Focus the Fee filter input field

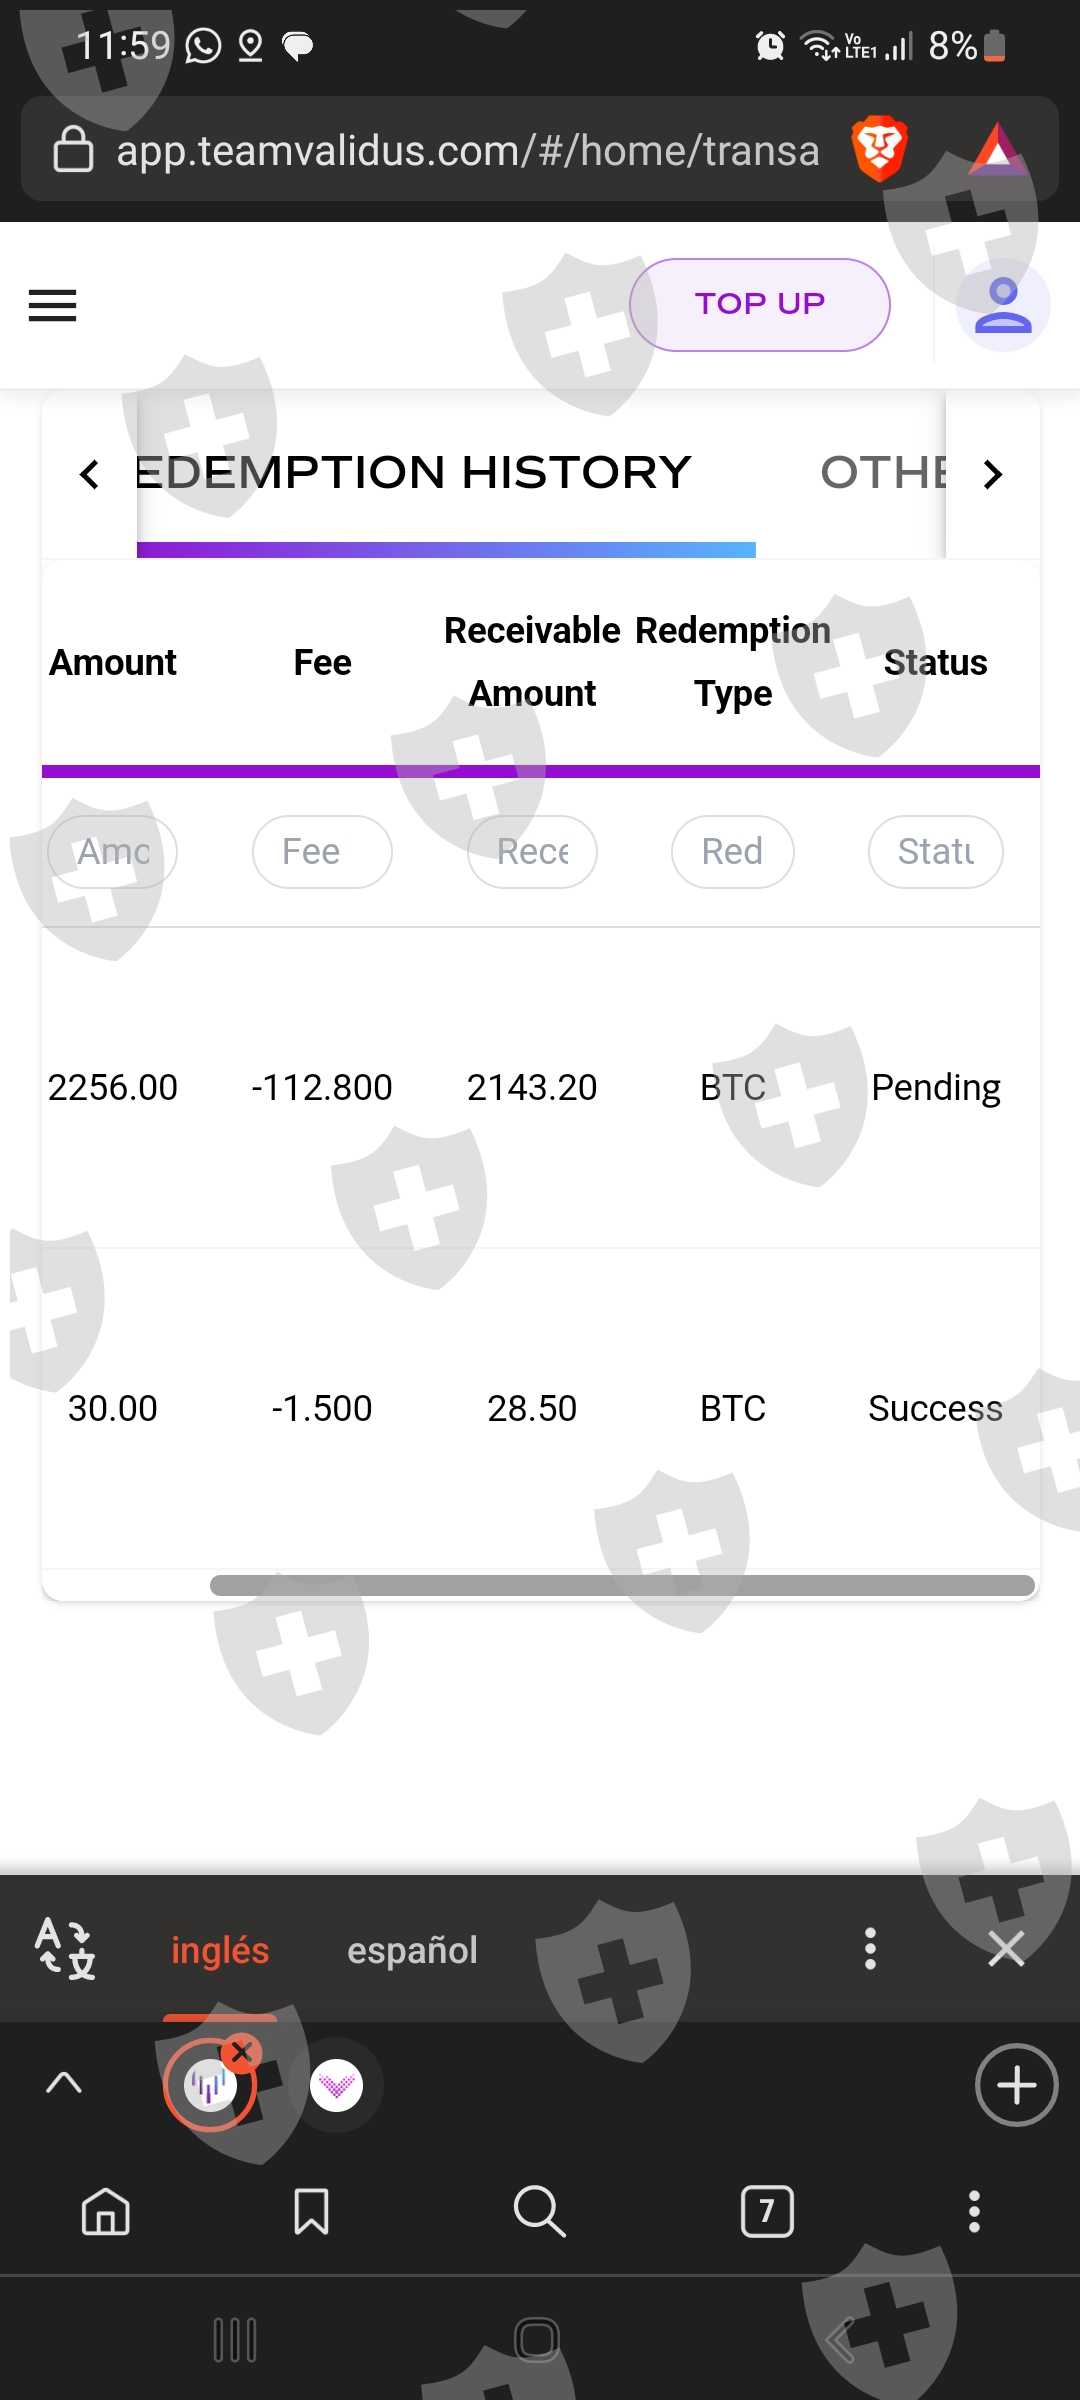pos(321,852)
